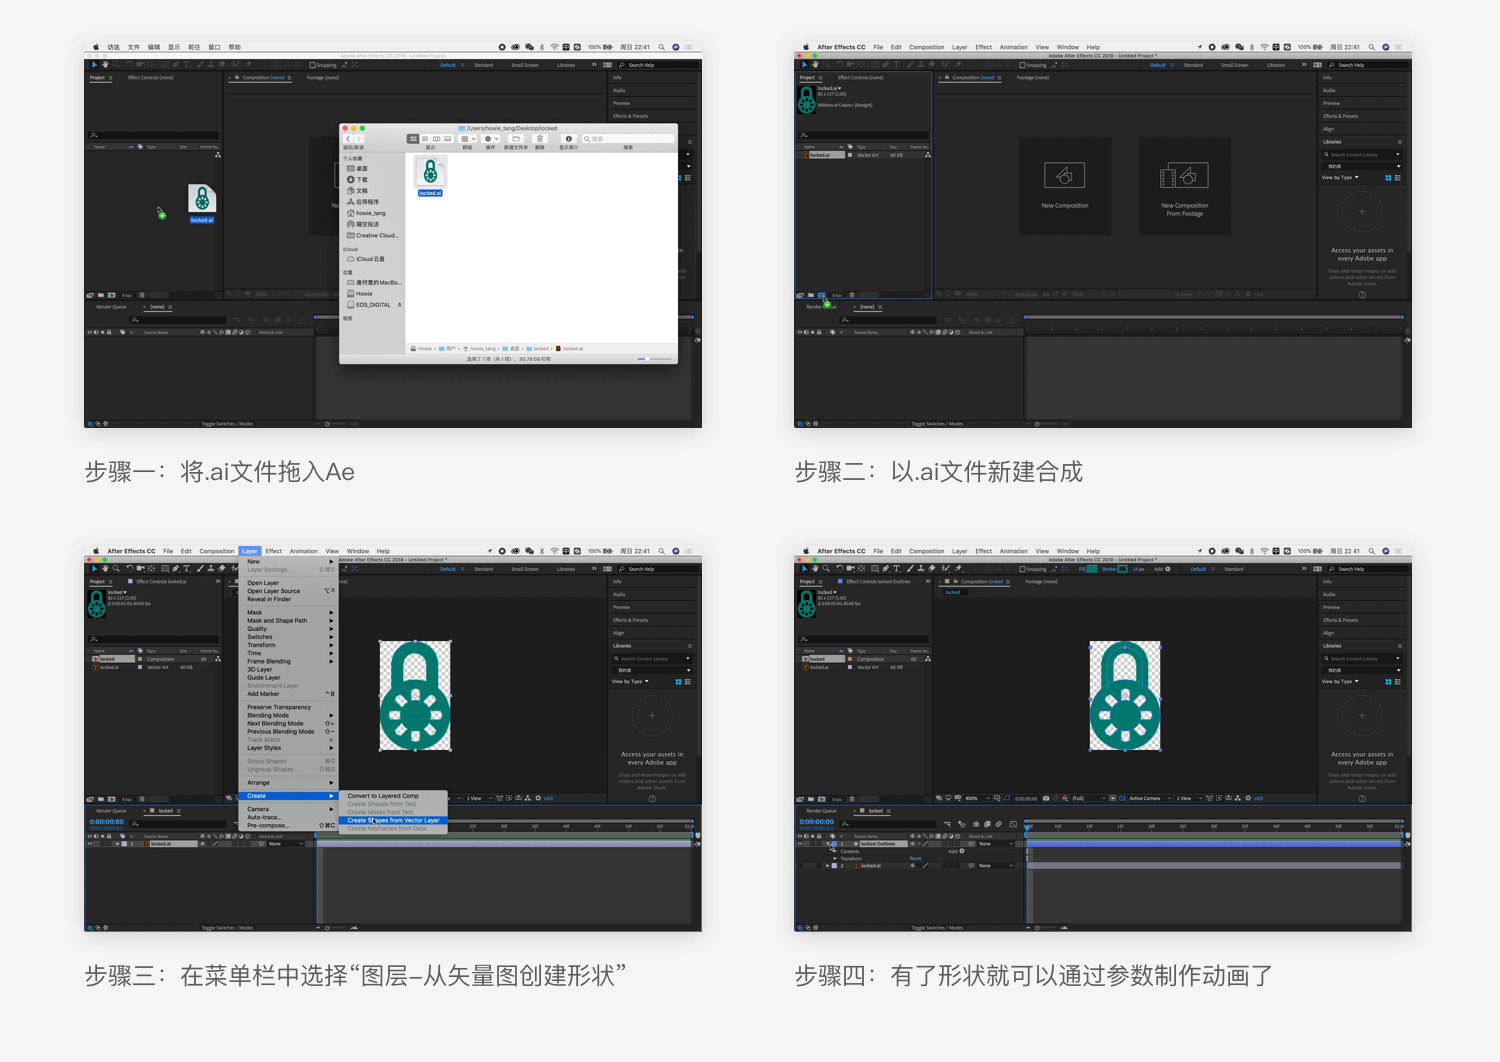This screenshot has width=1500, height=1062.
Task: Select the Puppet Pin tool in step four
Action: (958, 569)
